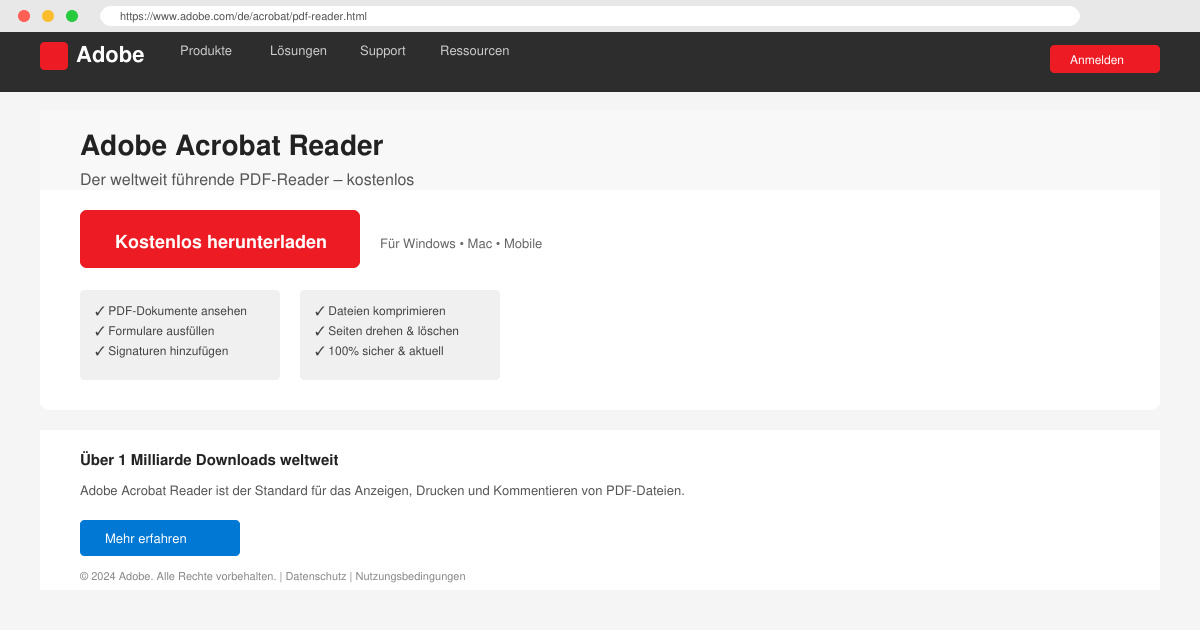
Task: Open the Produkte menu
Action: [206, 51]
